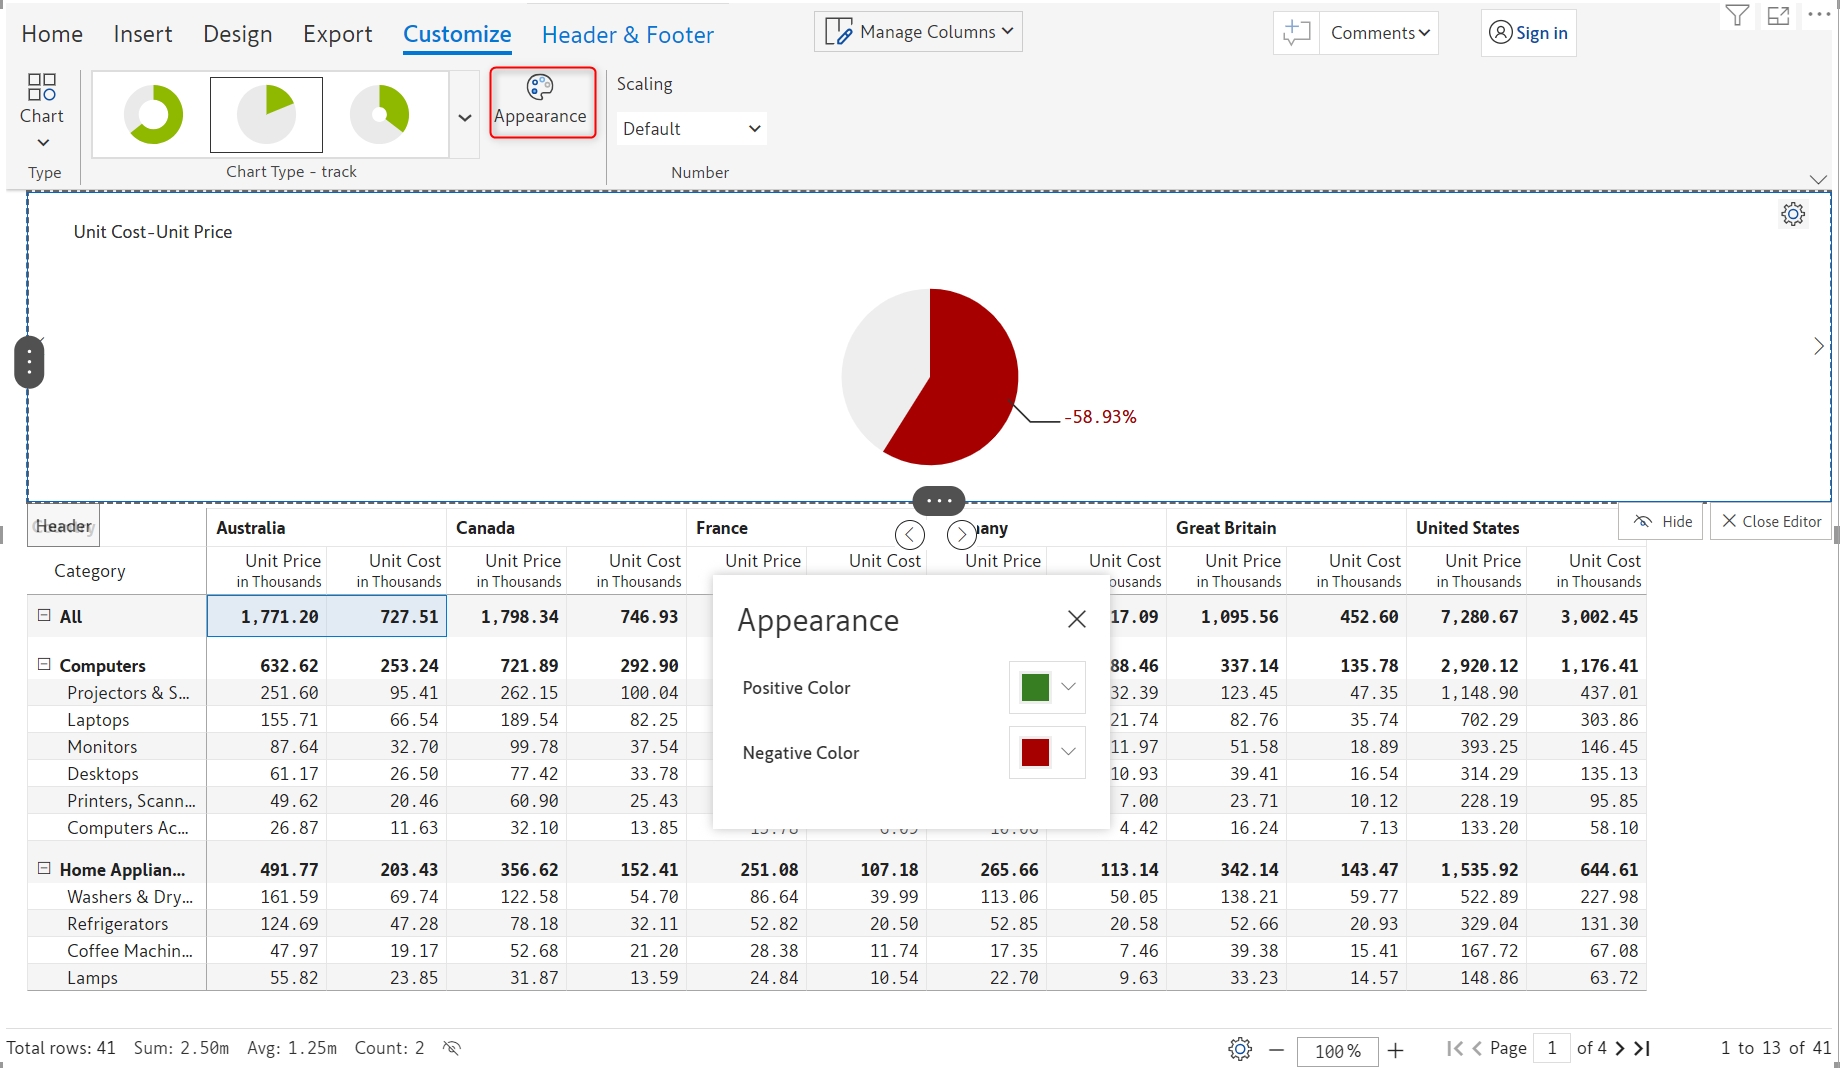Select the donut chart type thumbnail

pyautogui.click(x=153, y=114)
